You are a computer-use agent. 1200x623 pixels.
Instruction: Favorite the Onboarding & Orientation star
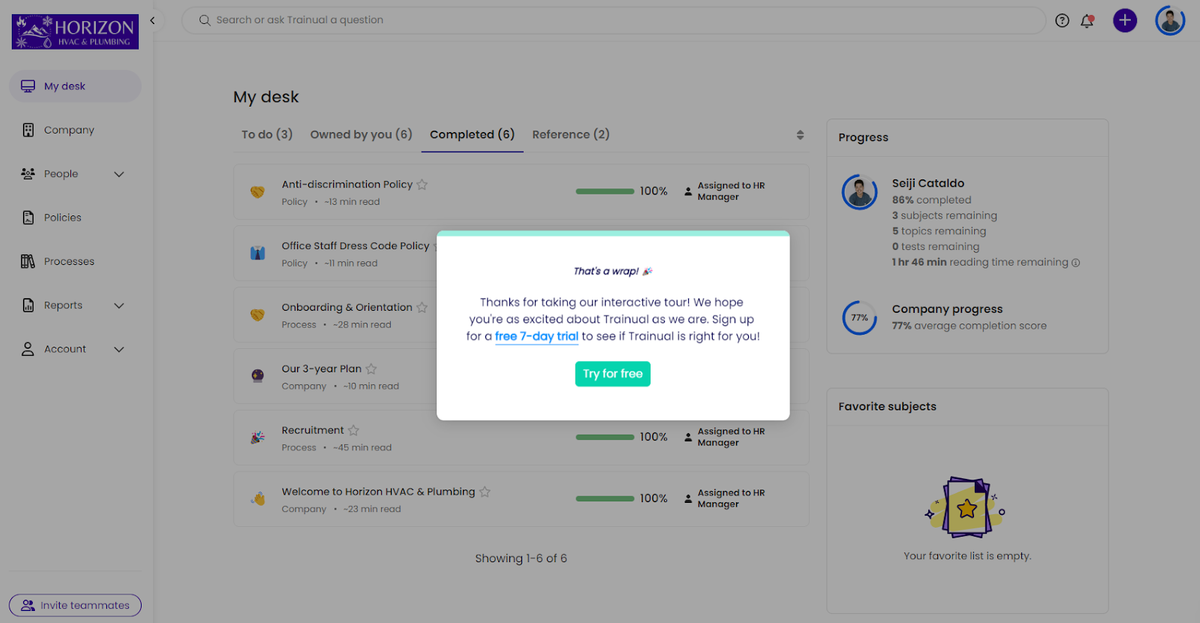[422, 307]
